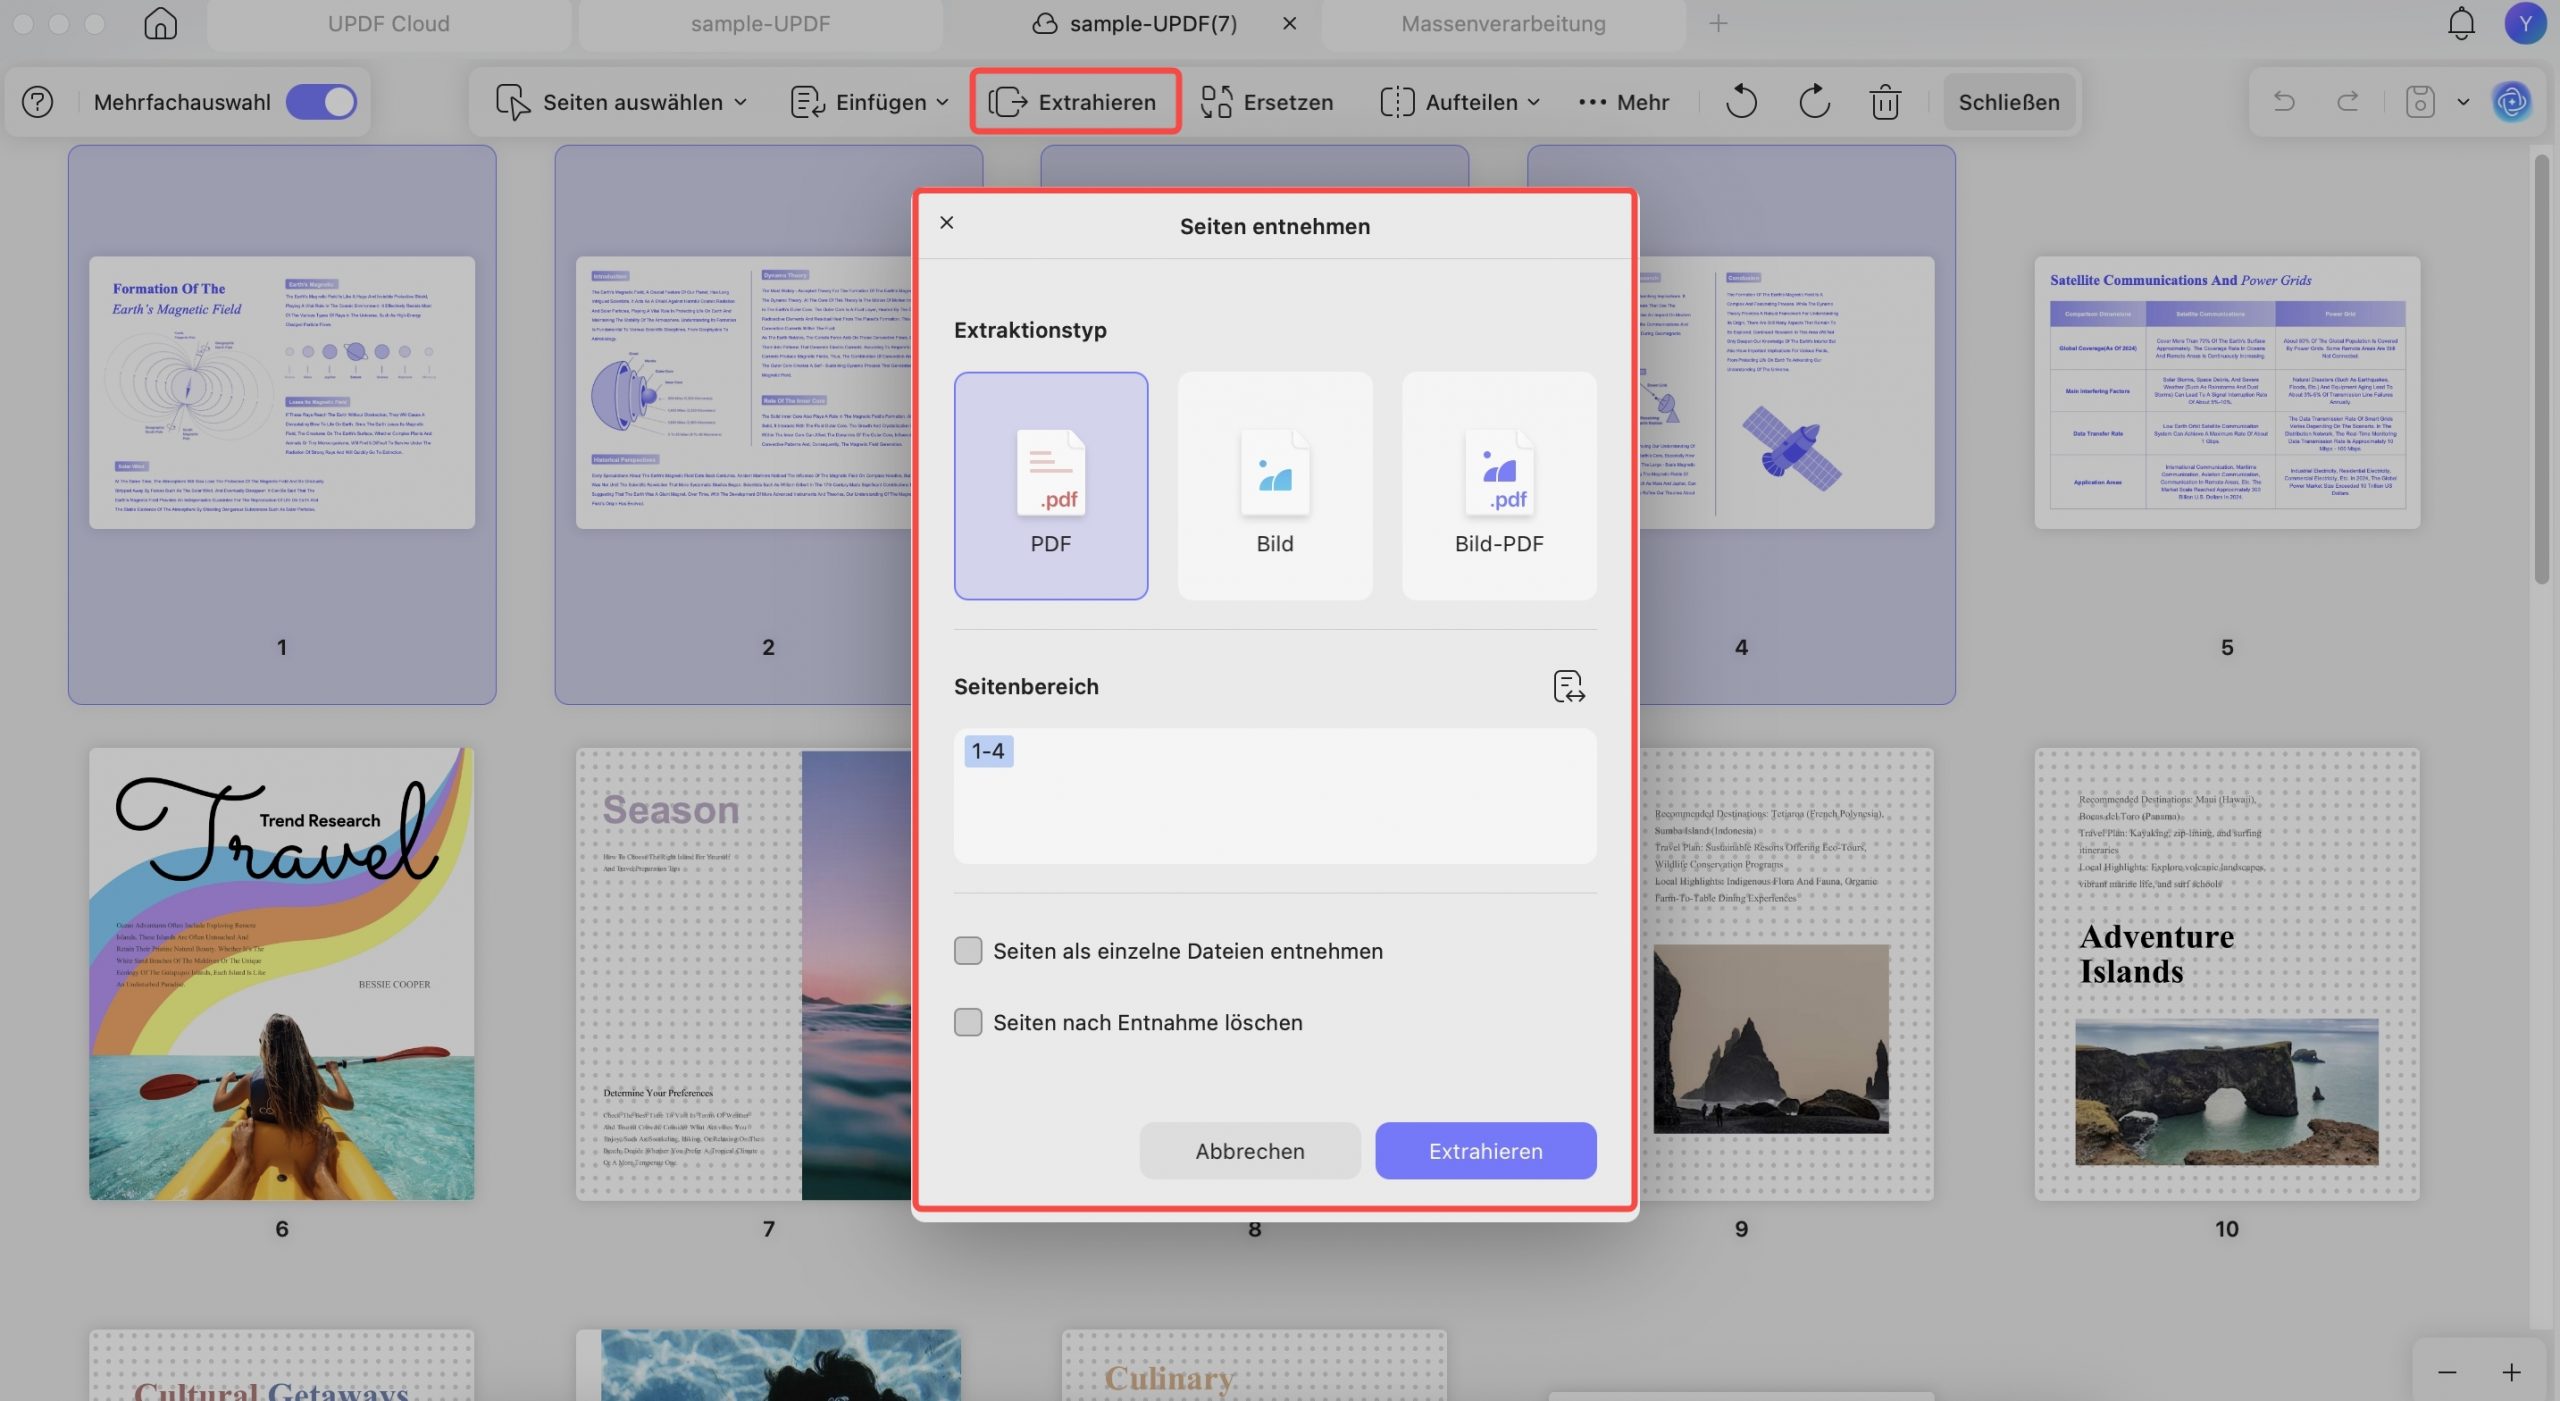Zoom in thumbnails with plus
2560x1401 pixels.
(2512, 1373)
